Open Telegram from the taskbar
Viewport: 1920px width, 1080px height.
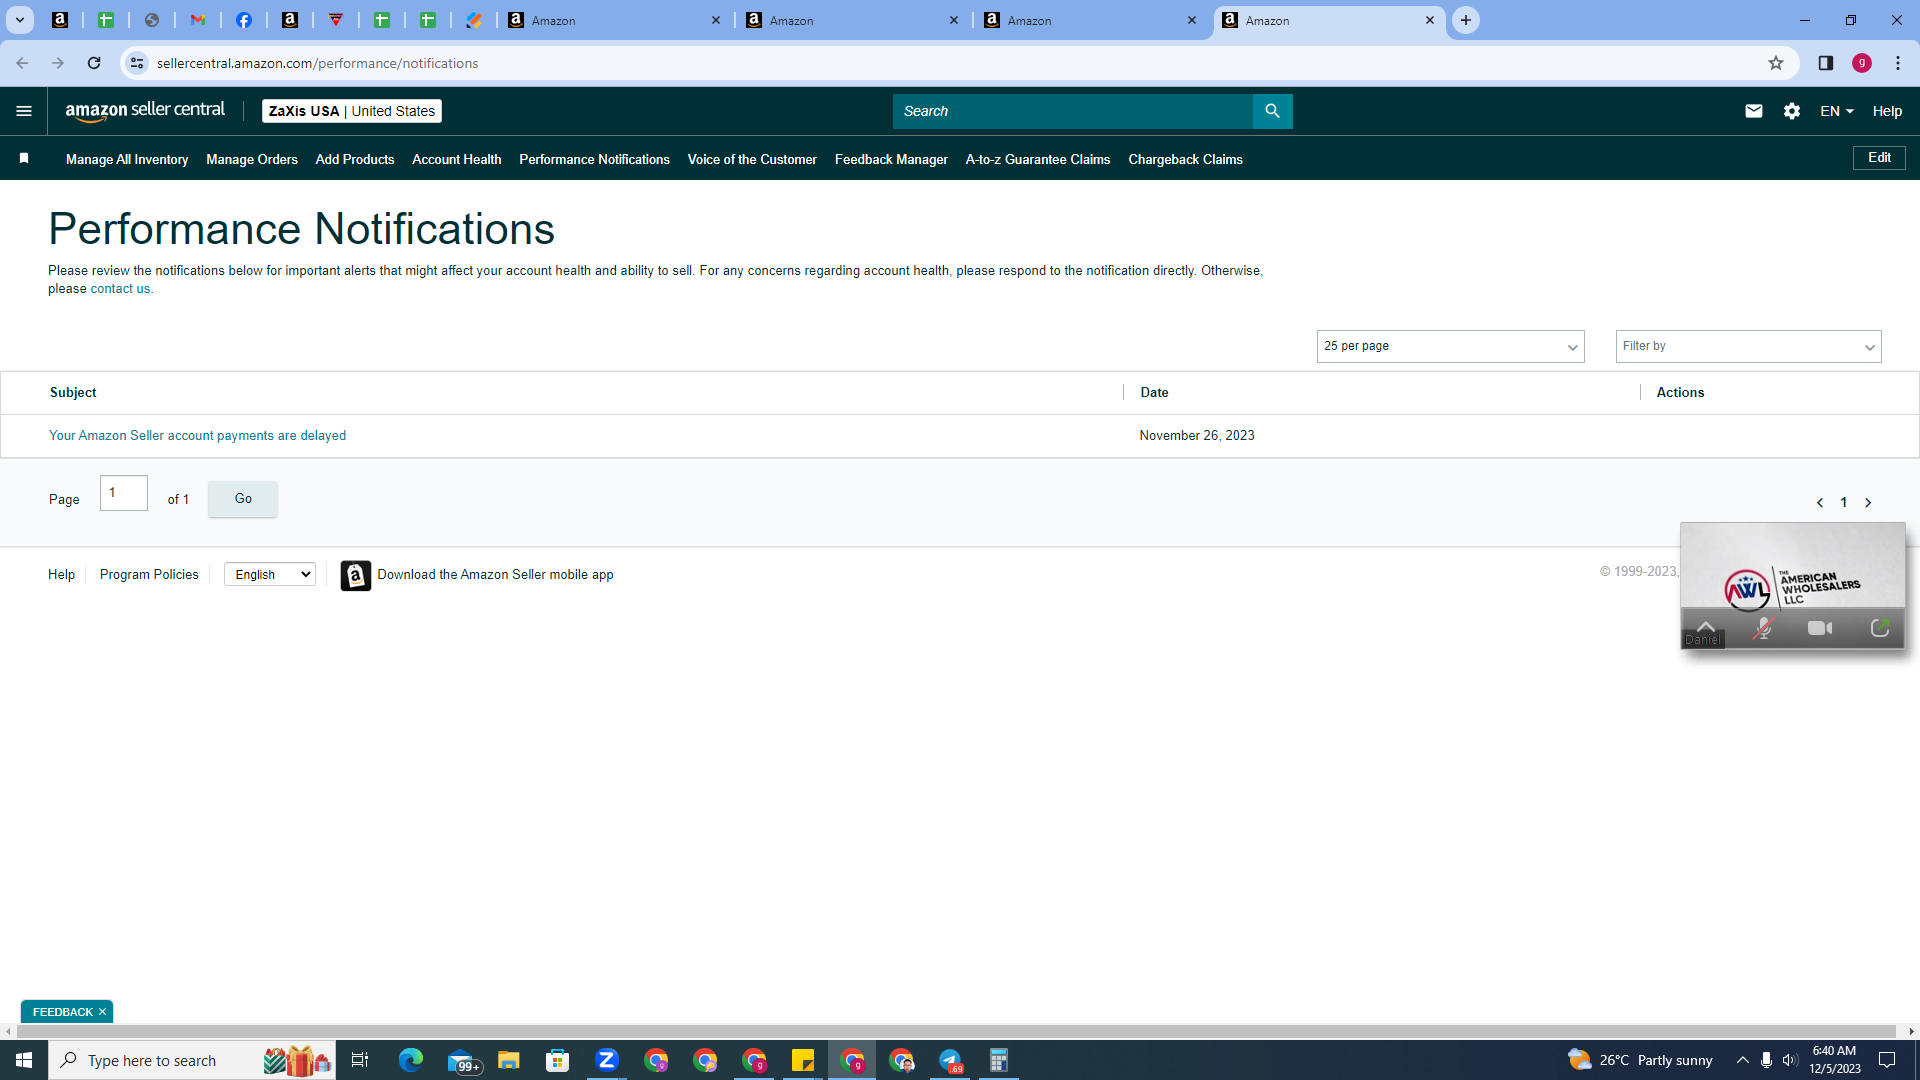coord(950,1060)
